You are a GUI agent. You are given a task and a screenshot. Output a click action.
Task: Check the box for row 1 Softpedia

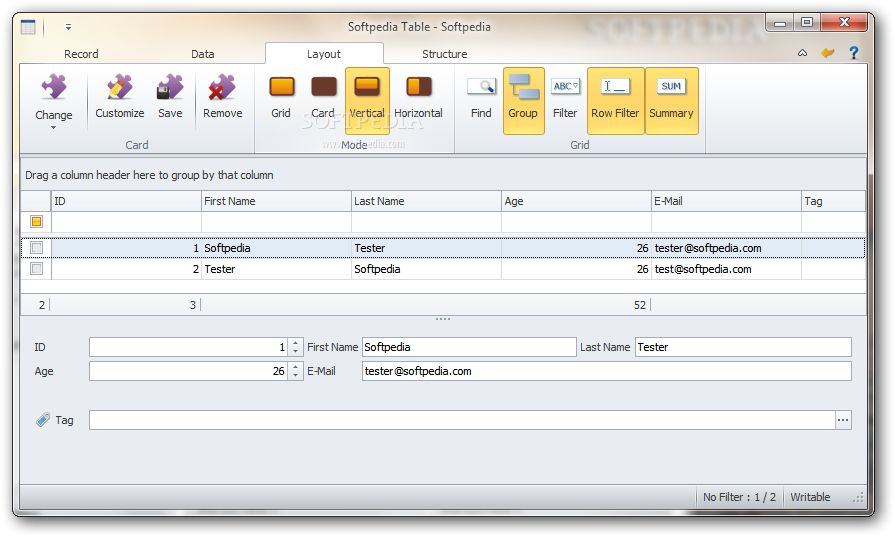pyautogui.click(x=37, y=248)
